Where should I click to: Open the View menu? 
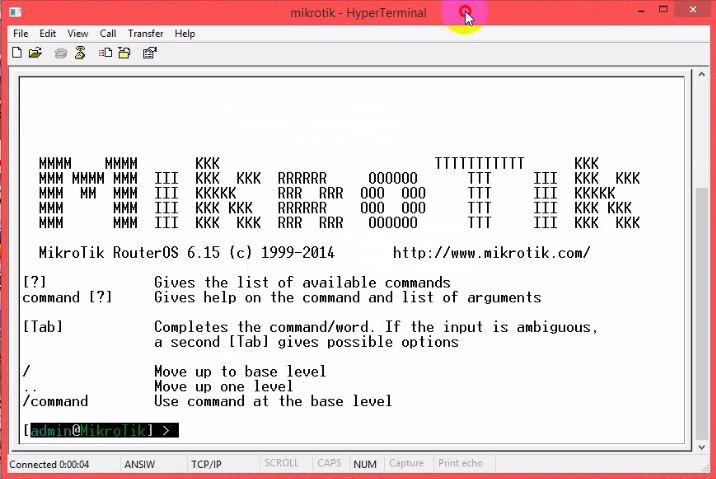click(78, 33)
